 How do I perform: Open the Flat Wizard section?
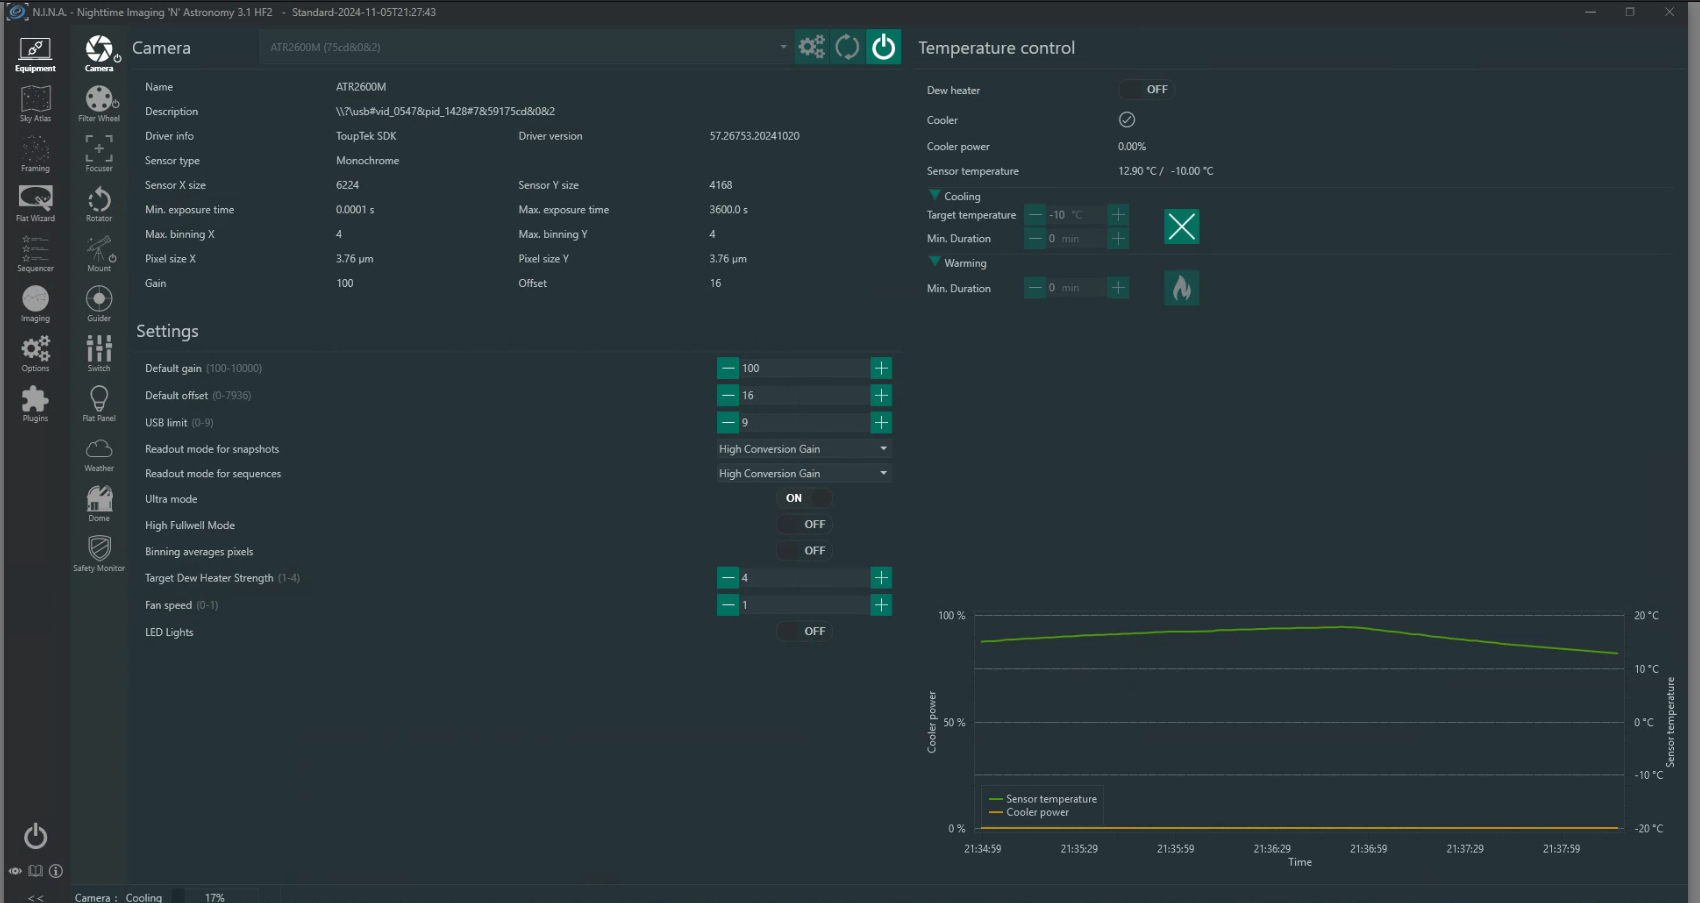point(35,204)
